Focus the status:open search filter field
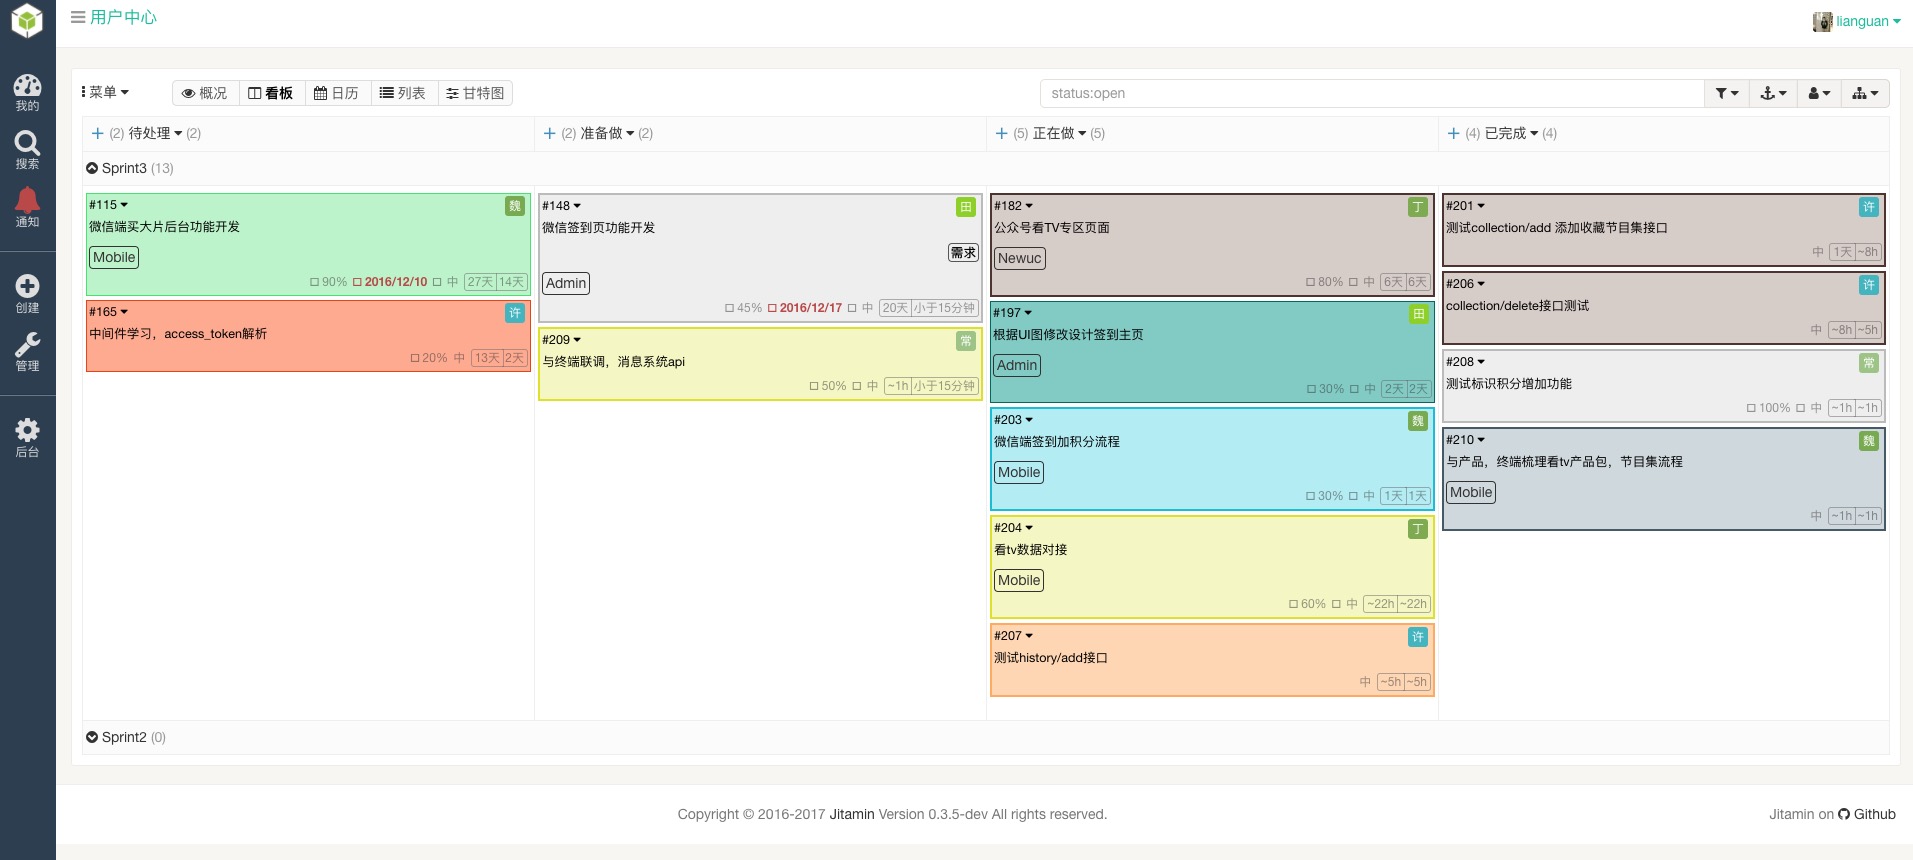 [1370, 93]
